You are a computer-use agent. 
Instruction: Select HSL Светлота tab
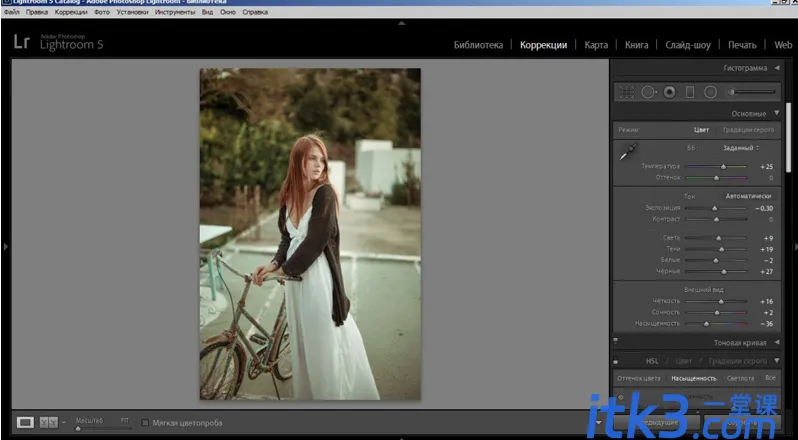(x=740, y=378)
